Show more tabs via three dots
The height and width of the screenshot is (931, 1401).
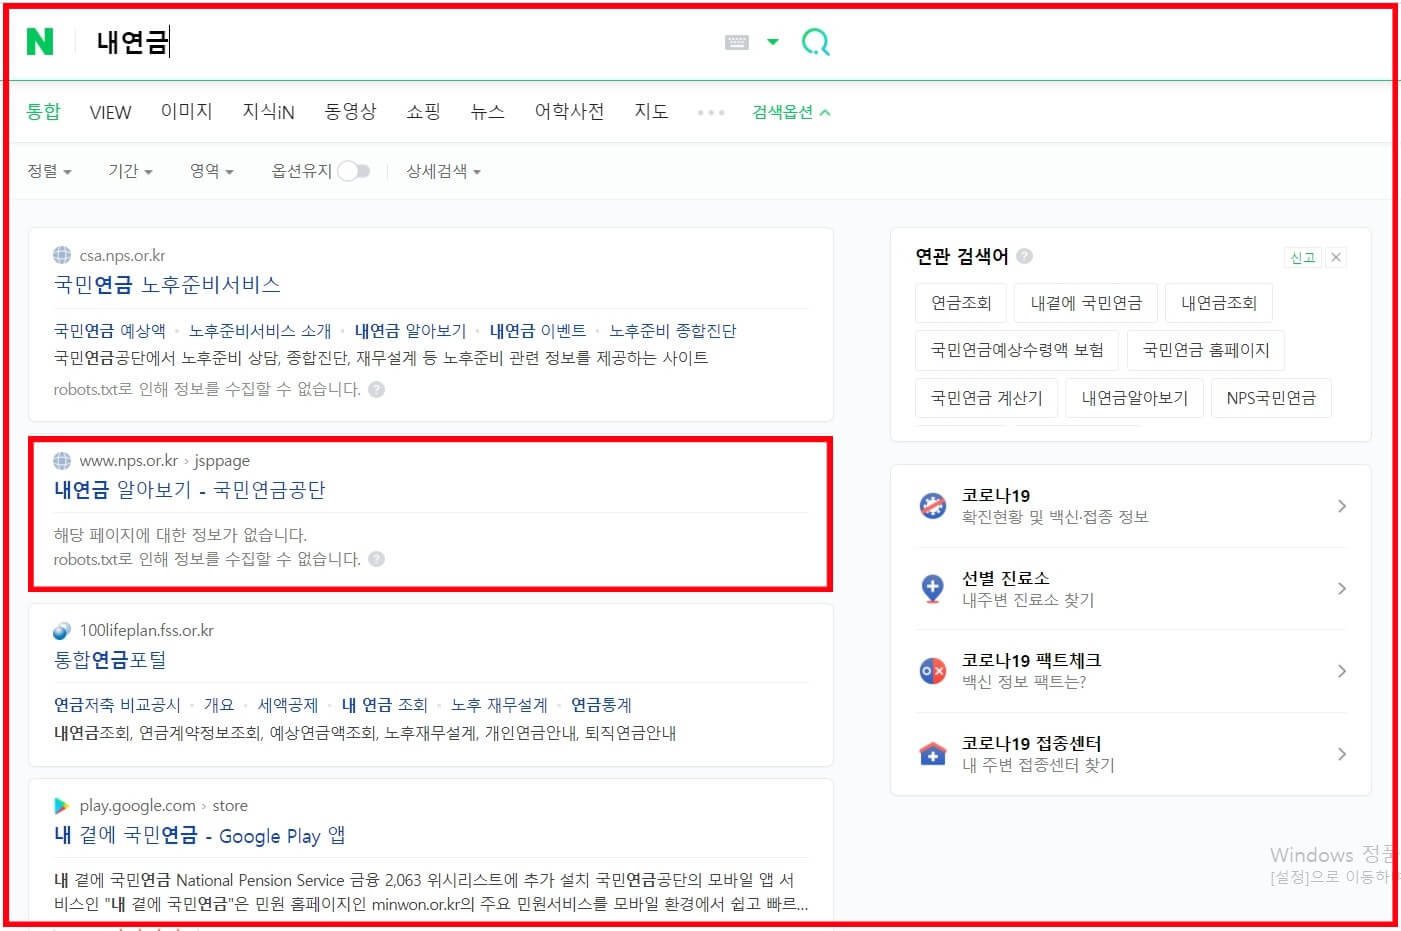pos(711,112)
